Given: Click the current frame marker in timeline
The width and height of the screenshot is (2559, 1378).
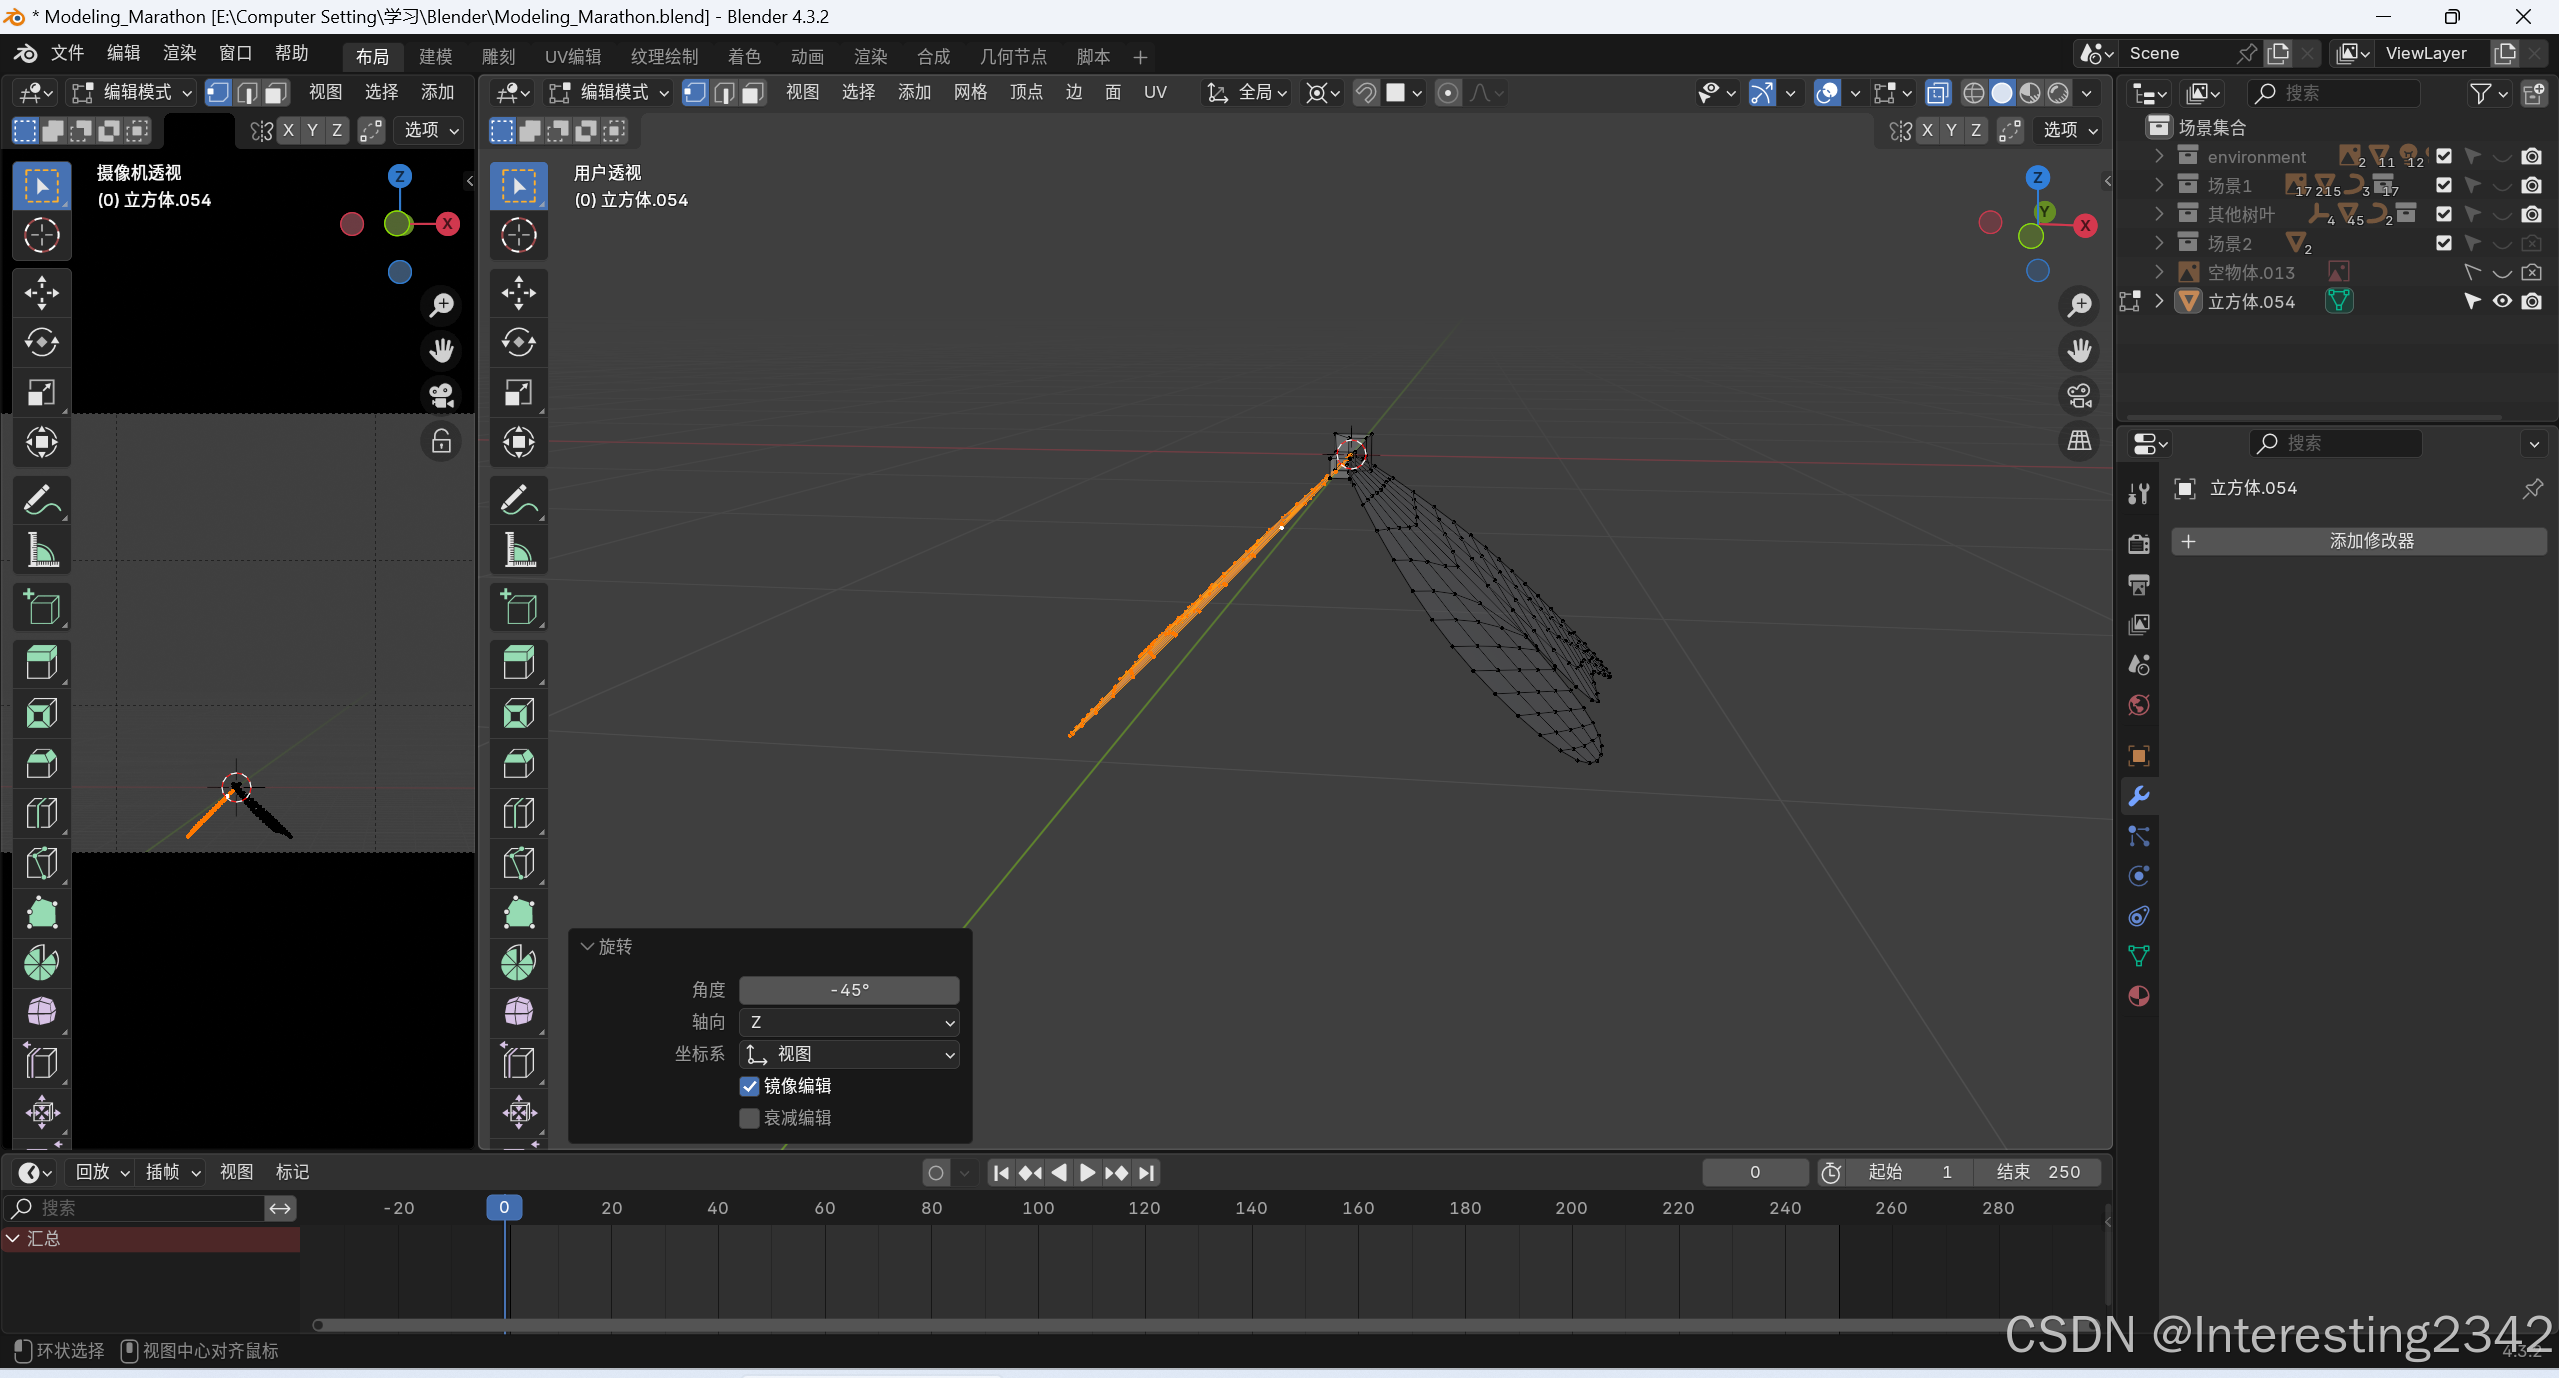Looking at the screenshot, I should (x=504, y=1207).
